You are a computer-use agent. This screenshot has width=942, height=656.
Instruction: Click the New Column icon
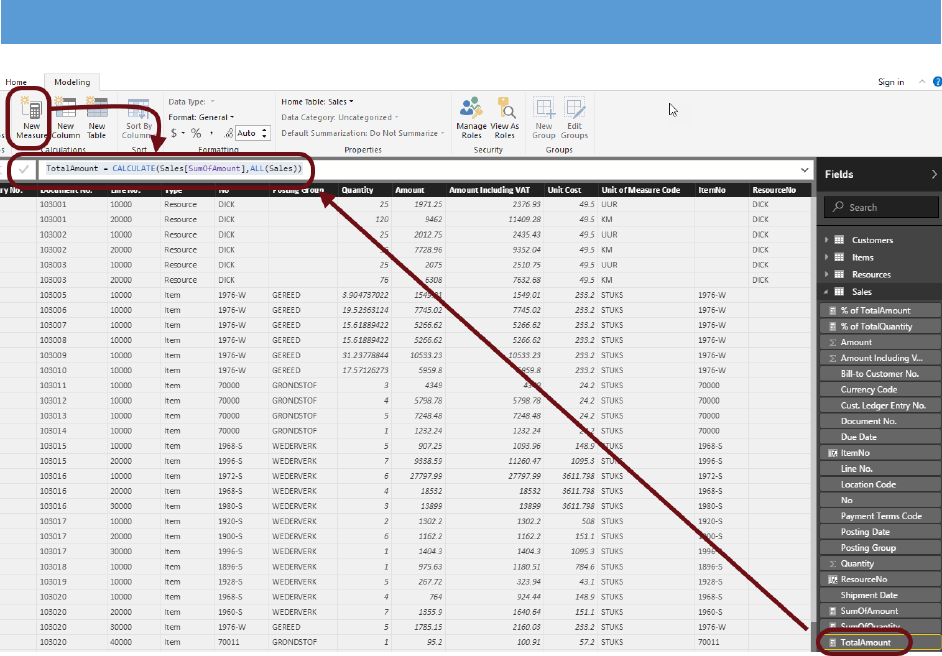[65, 110]
